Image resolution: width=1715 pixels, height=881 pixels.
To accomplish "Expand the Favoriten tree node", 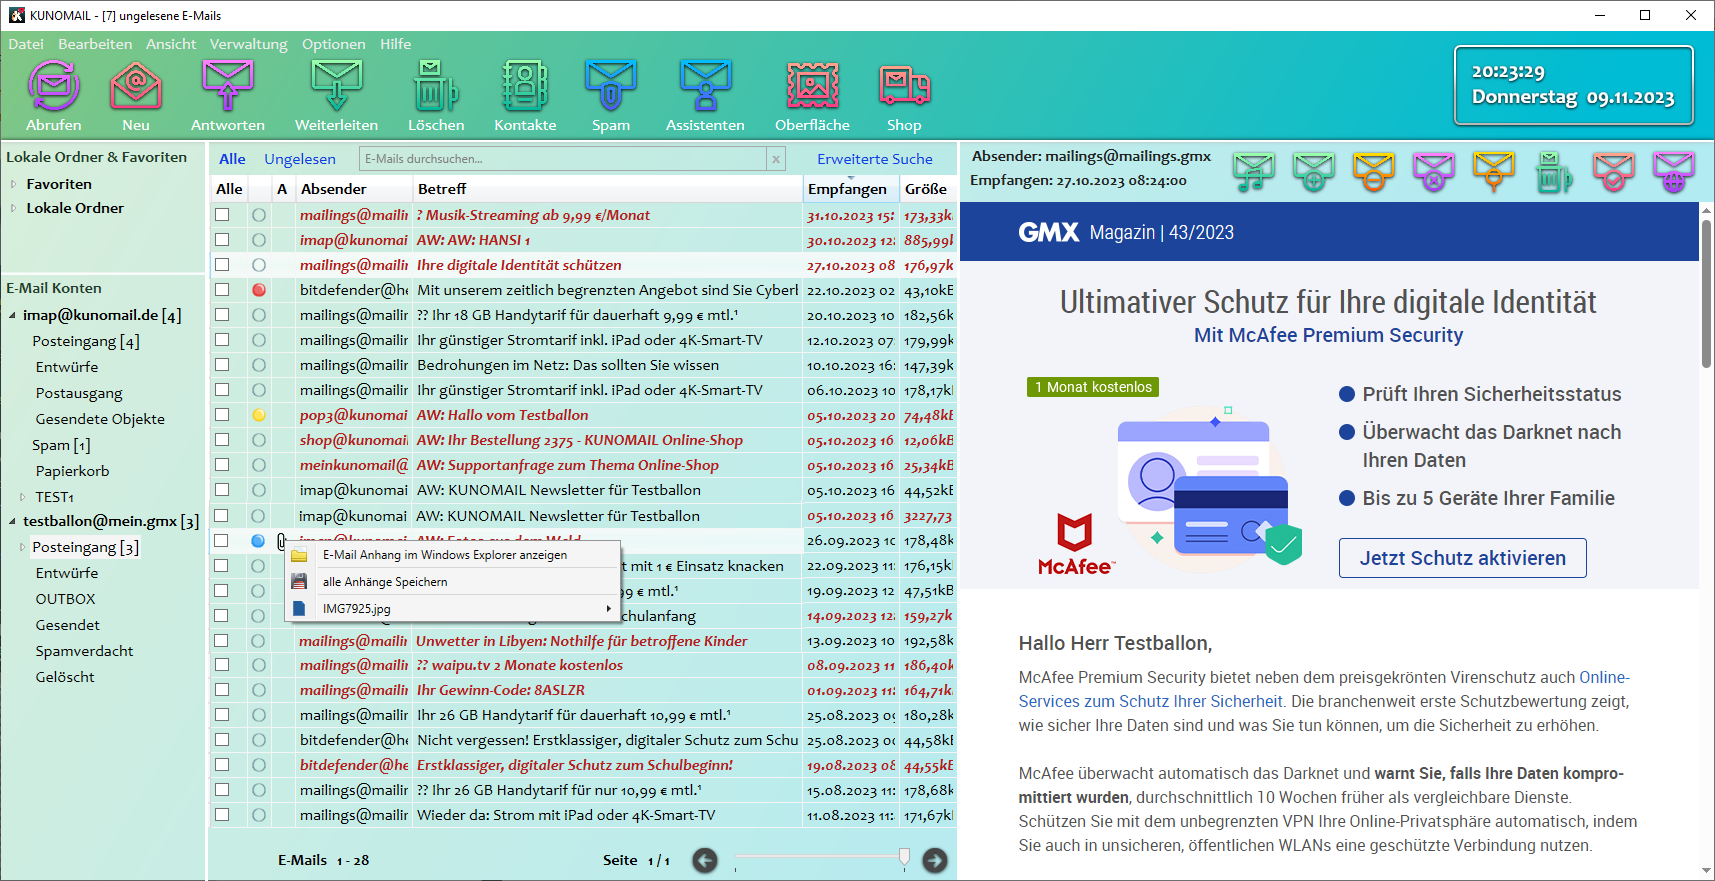I will (x=13, y=184).
